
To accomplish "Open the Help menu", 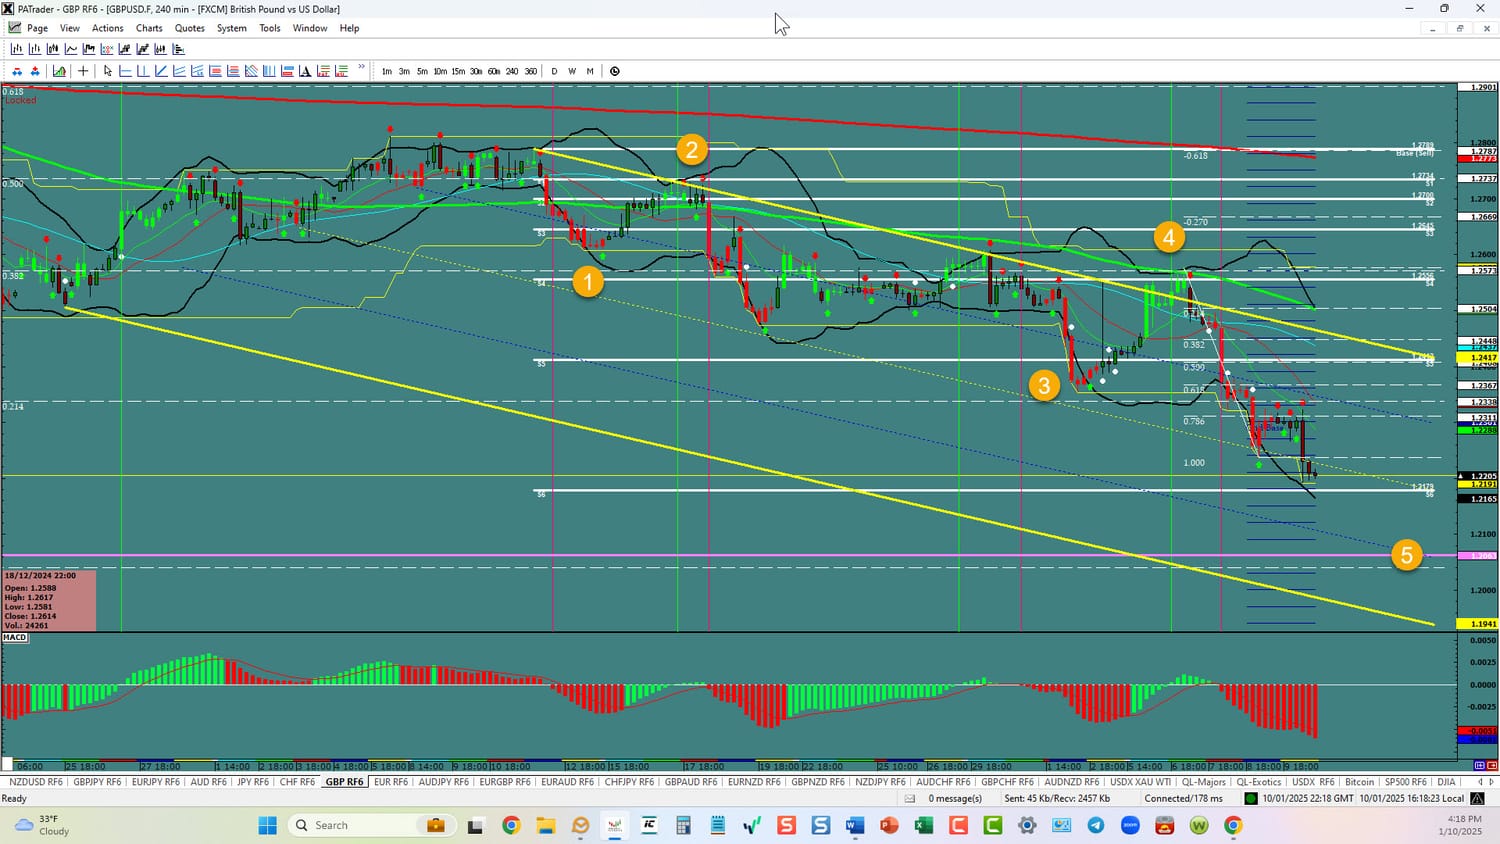I will [x=349, y=28].
